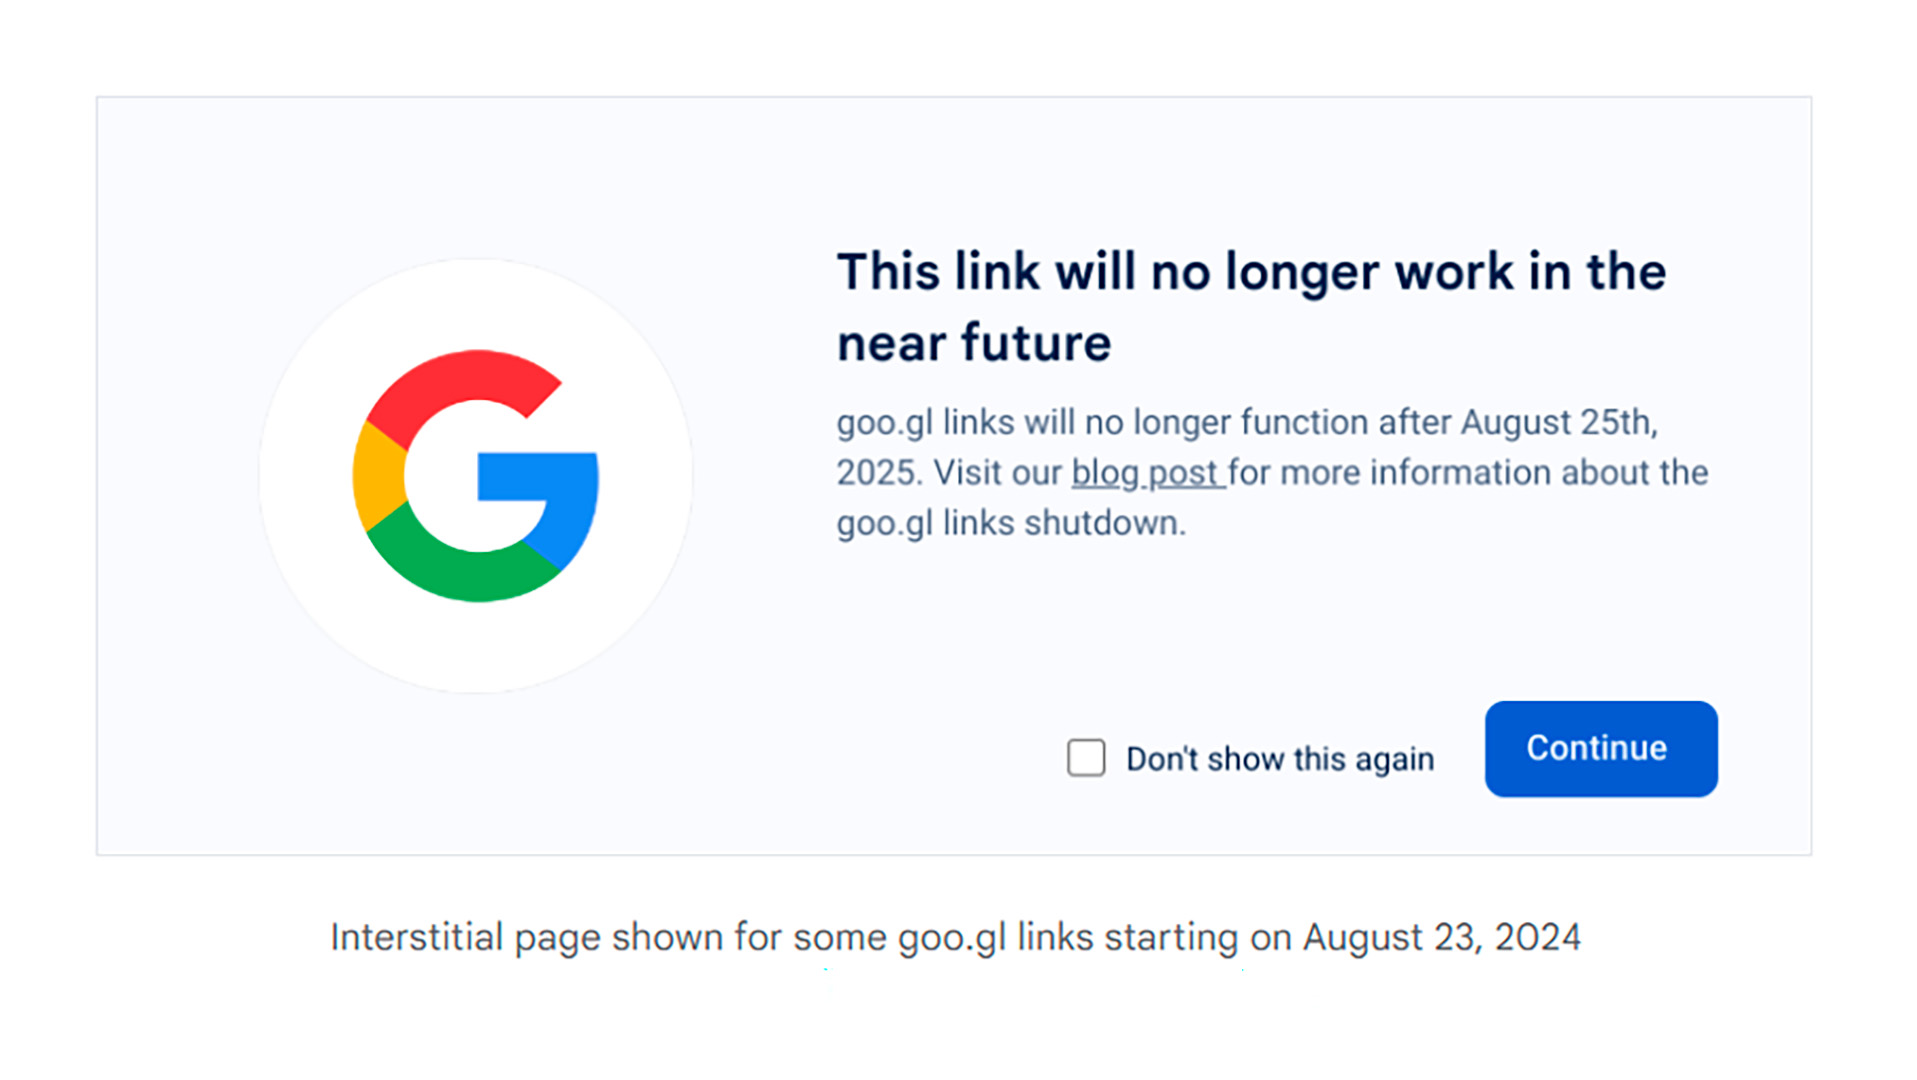Tick the Don't show this again checkbox

click(x=1085, y=758)
